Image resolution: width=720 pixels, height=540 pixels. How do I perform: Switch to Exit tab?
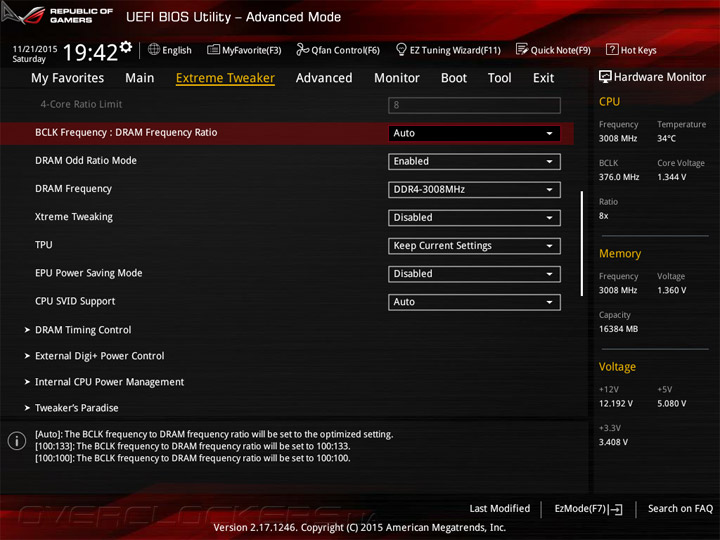coord(543,78)
